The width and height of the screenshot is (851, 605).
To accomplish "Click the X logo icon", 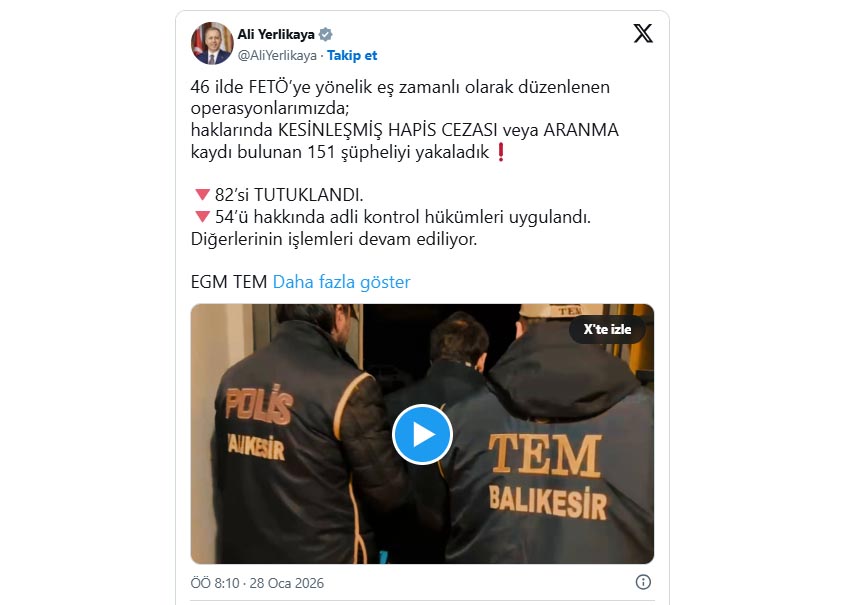I will pos(643,34).
